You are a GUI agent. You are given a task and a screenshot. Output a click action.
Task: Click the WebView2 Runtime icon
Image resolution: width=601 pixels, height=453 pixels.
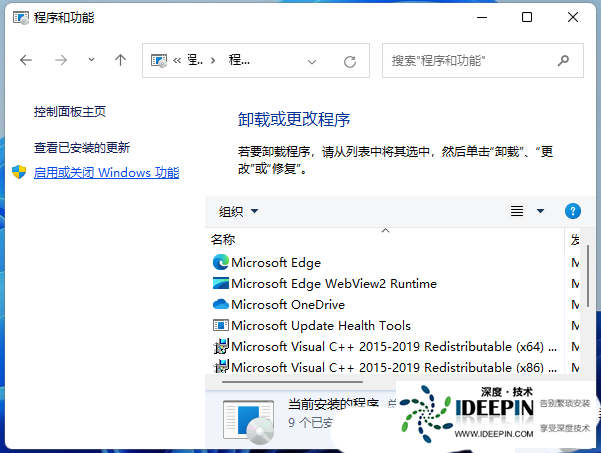220,283
